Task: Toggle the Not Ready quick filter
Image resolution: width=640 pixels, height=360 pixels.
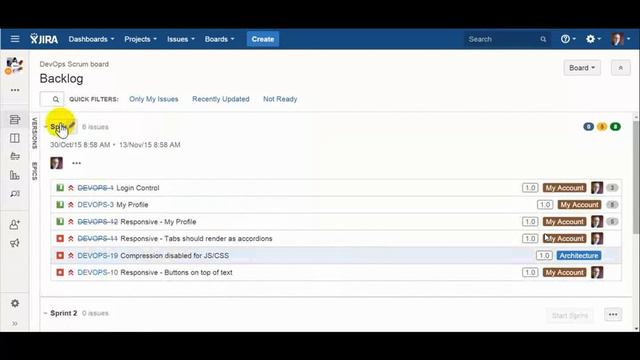Action: [x=280, y=99]
